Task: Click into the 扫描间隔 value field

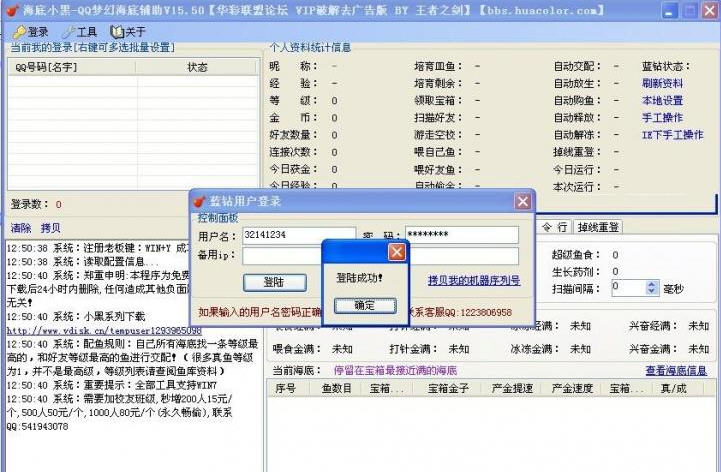Action: (628, 288)
